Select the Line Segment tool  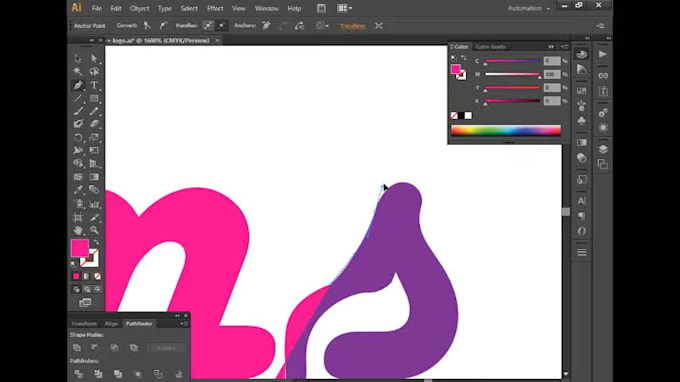[x=78, y=98]
